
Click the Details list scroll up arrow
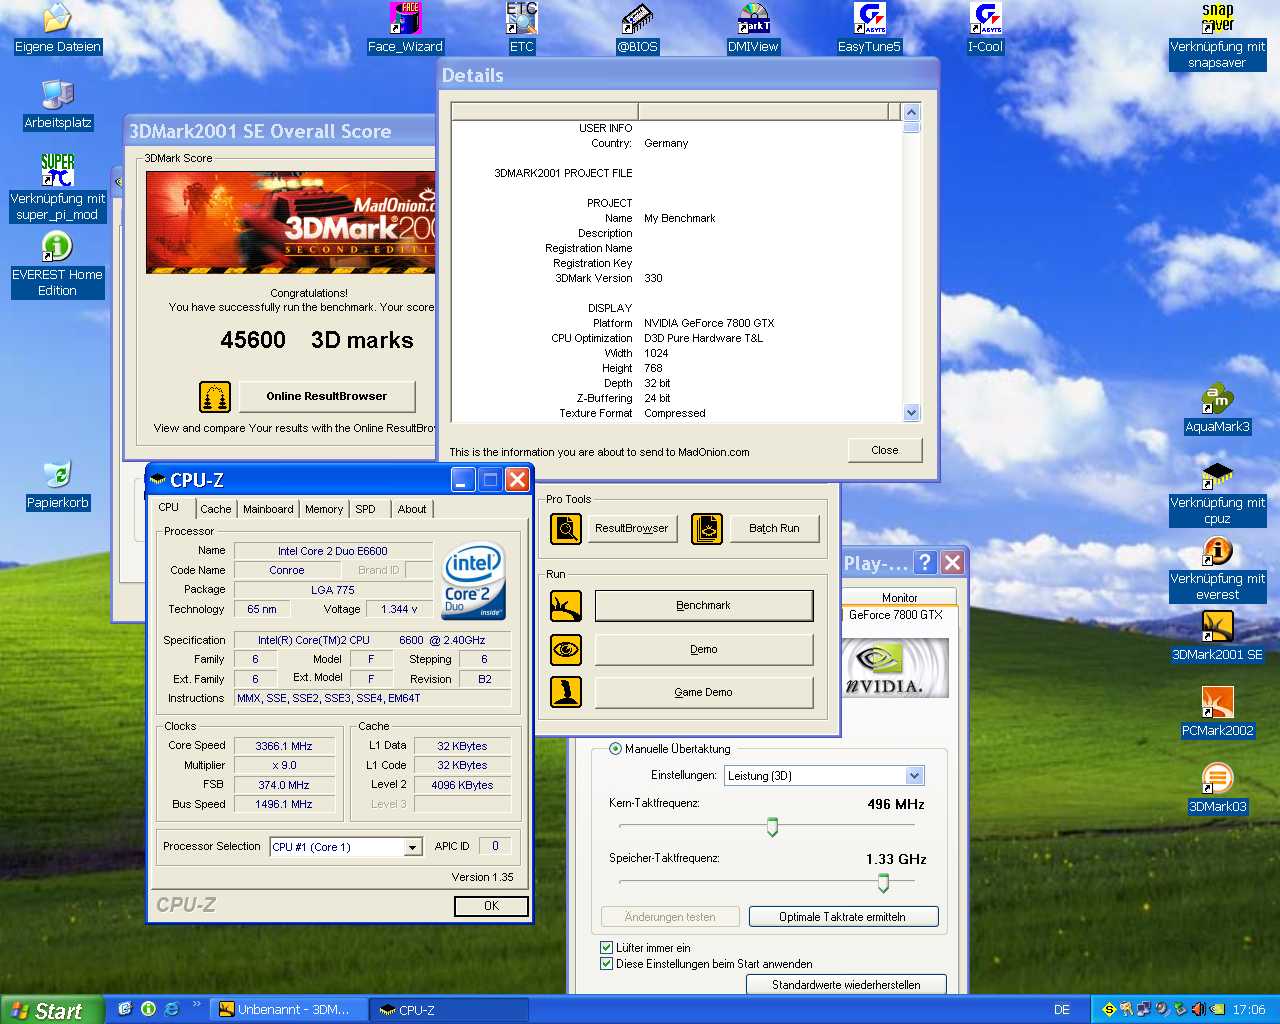(911, 112)
